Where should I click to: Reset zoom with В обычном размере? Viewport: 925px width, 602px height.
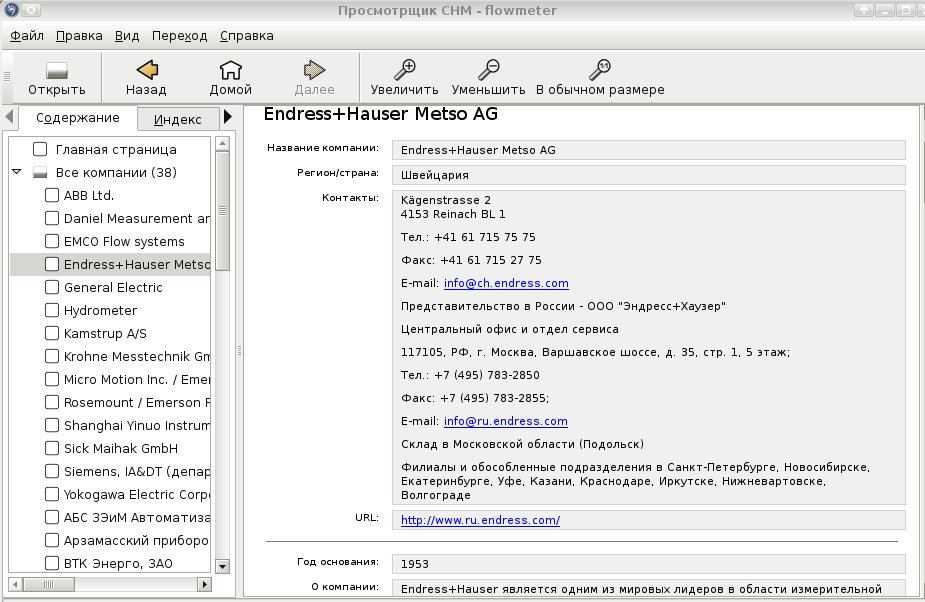pos(600,70)
